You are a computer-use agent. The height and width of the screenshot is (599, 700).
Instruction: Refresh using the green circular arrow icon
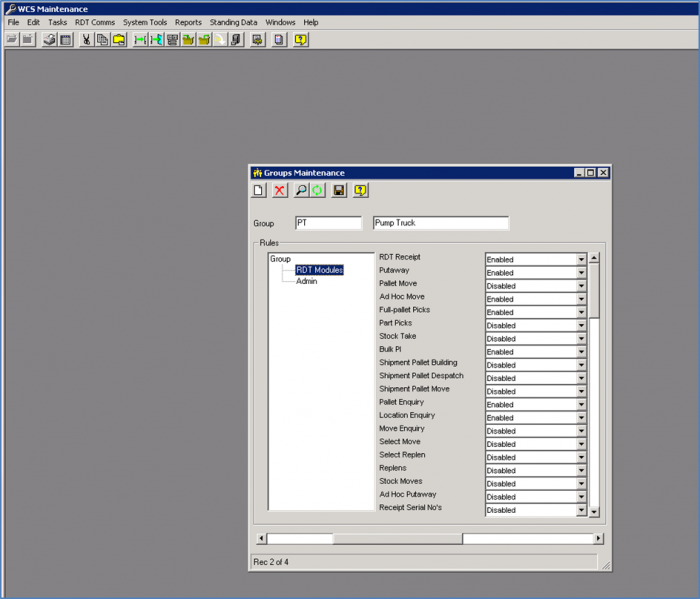coord(317,191)
